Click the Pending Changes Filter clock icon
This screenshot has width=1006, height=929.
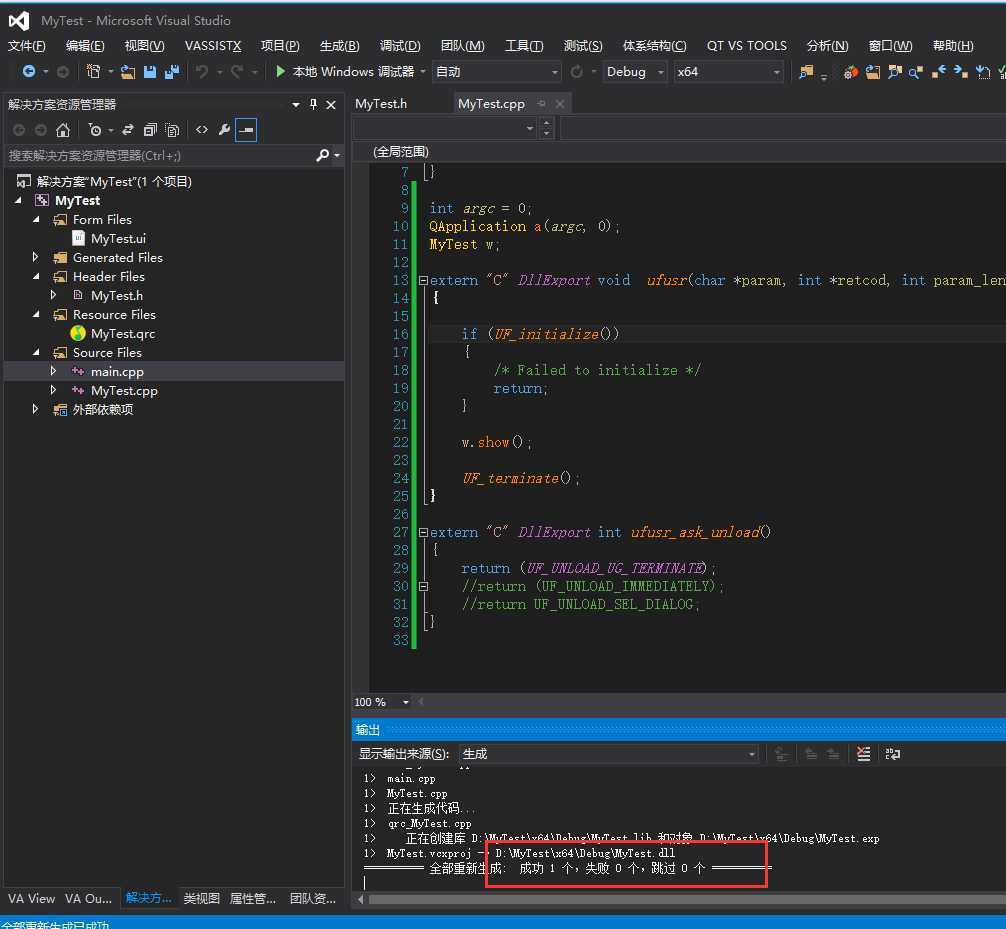95,130
